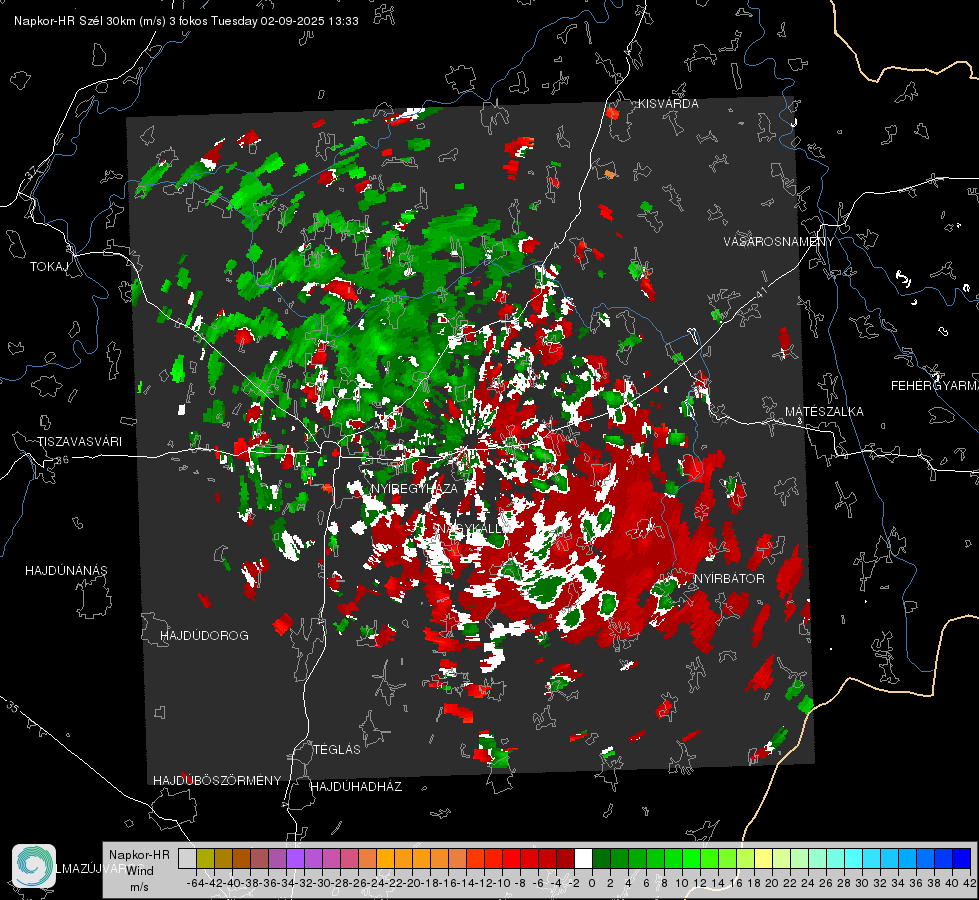The image size is (979, 900).
Task: Pick the olive swatch above -64
Action: [205, 858]
